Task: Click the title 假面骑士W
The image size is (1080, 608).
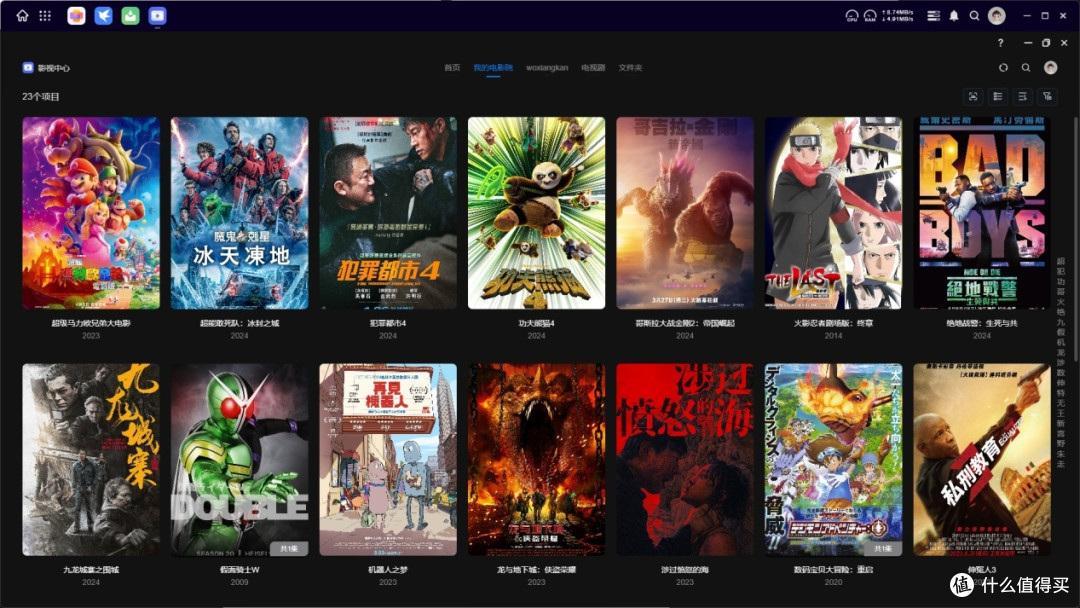Action: coord(240,569)
